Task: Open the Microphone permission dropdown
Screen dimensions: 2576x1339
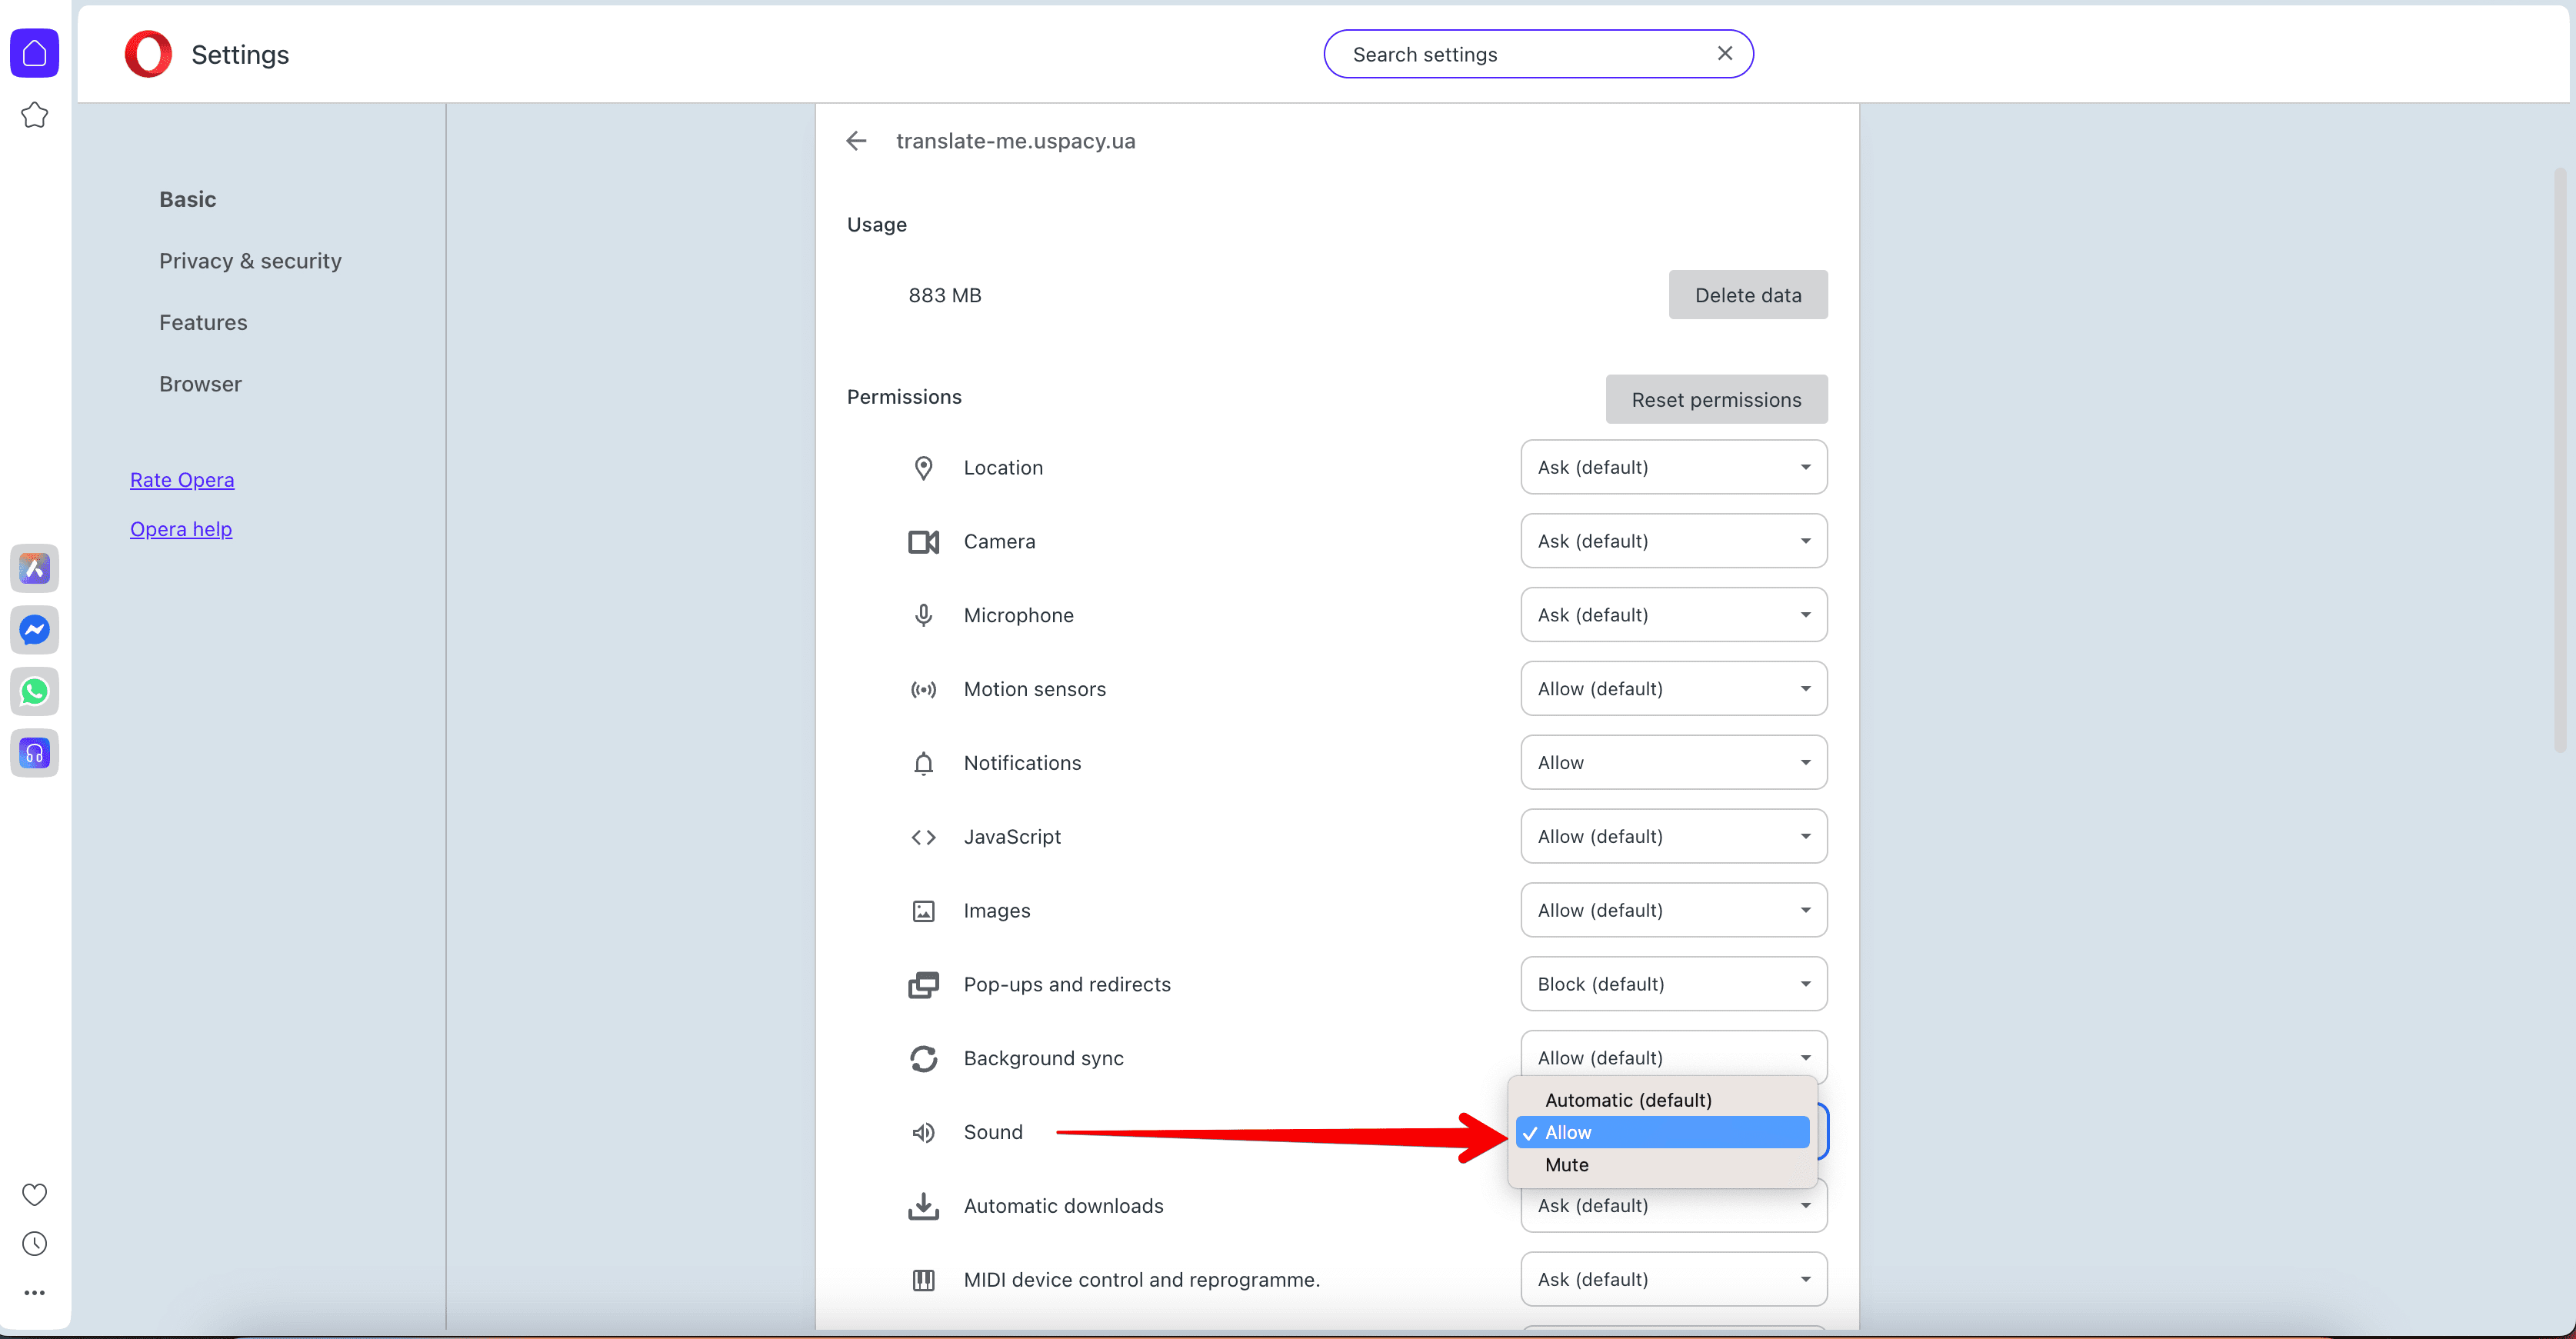Action: [1674, 615]
